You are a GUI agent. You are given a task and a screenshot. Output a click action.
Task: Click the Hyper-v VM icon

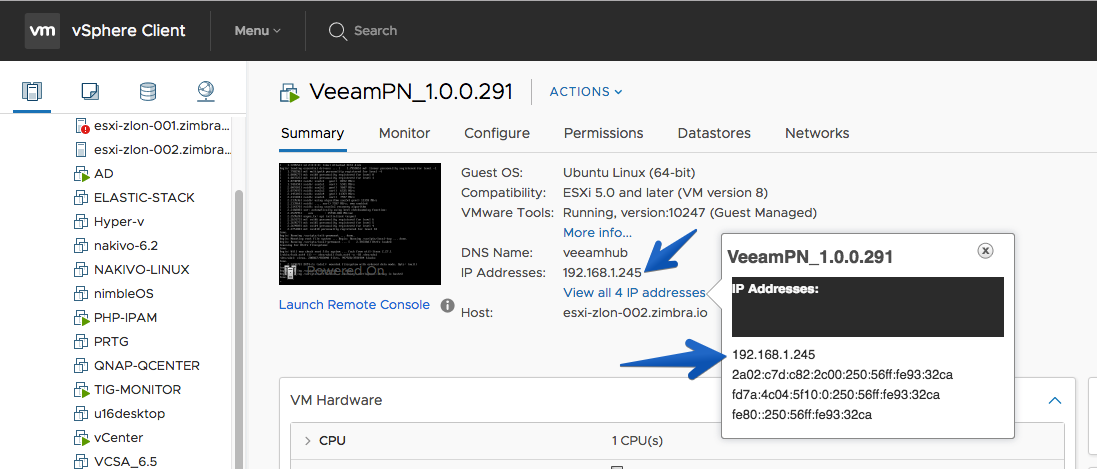80,221
